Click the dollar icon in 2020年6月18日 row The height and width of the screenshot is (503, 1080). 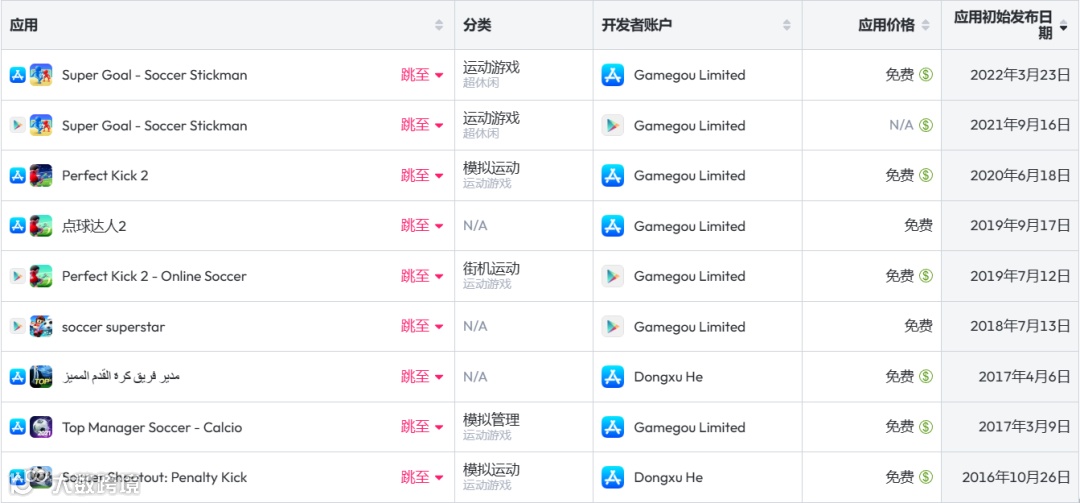coord(926,176)
